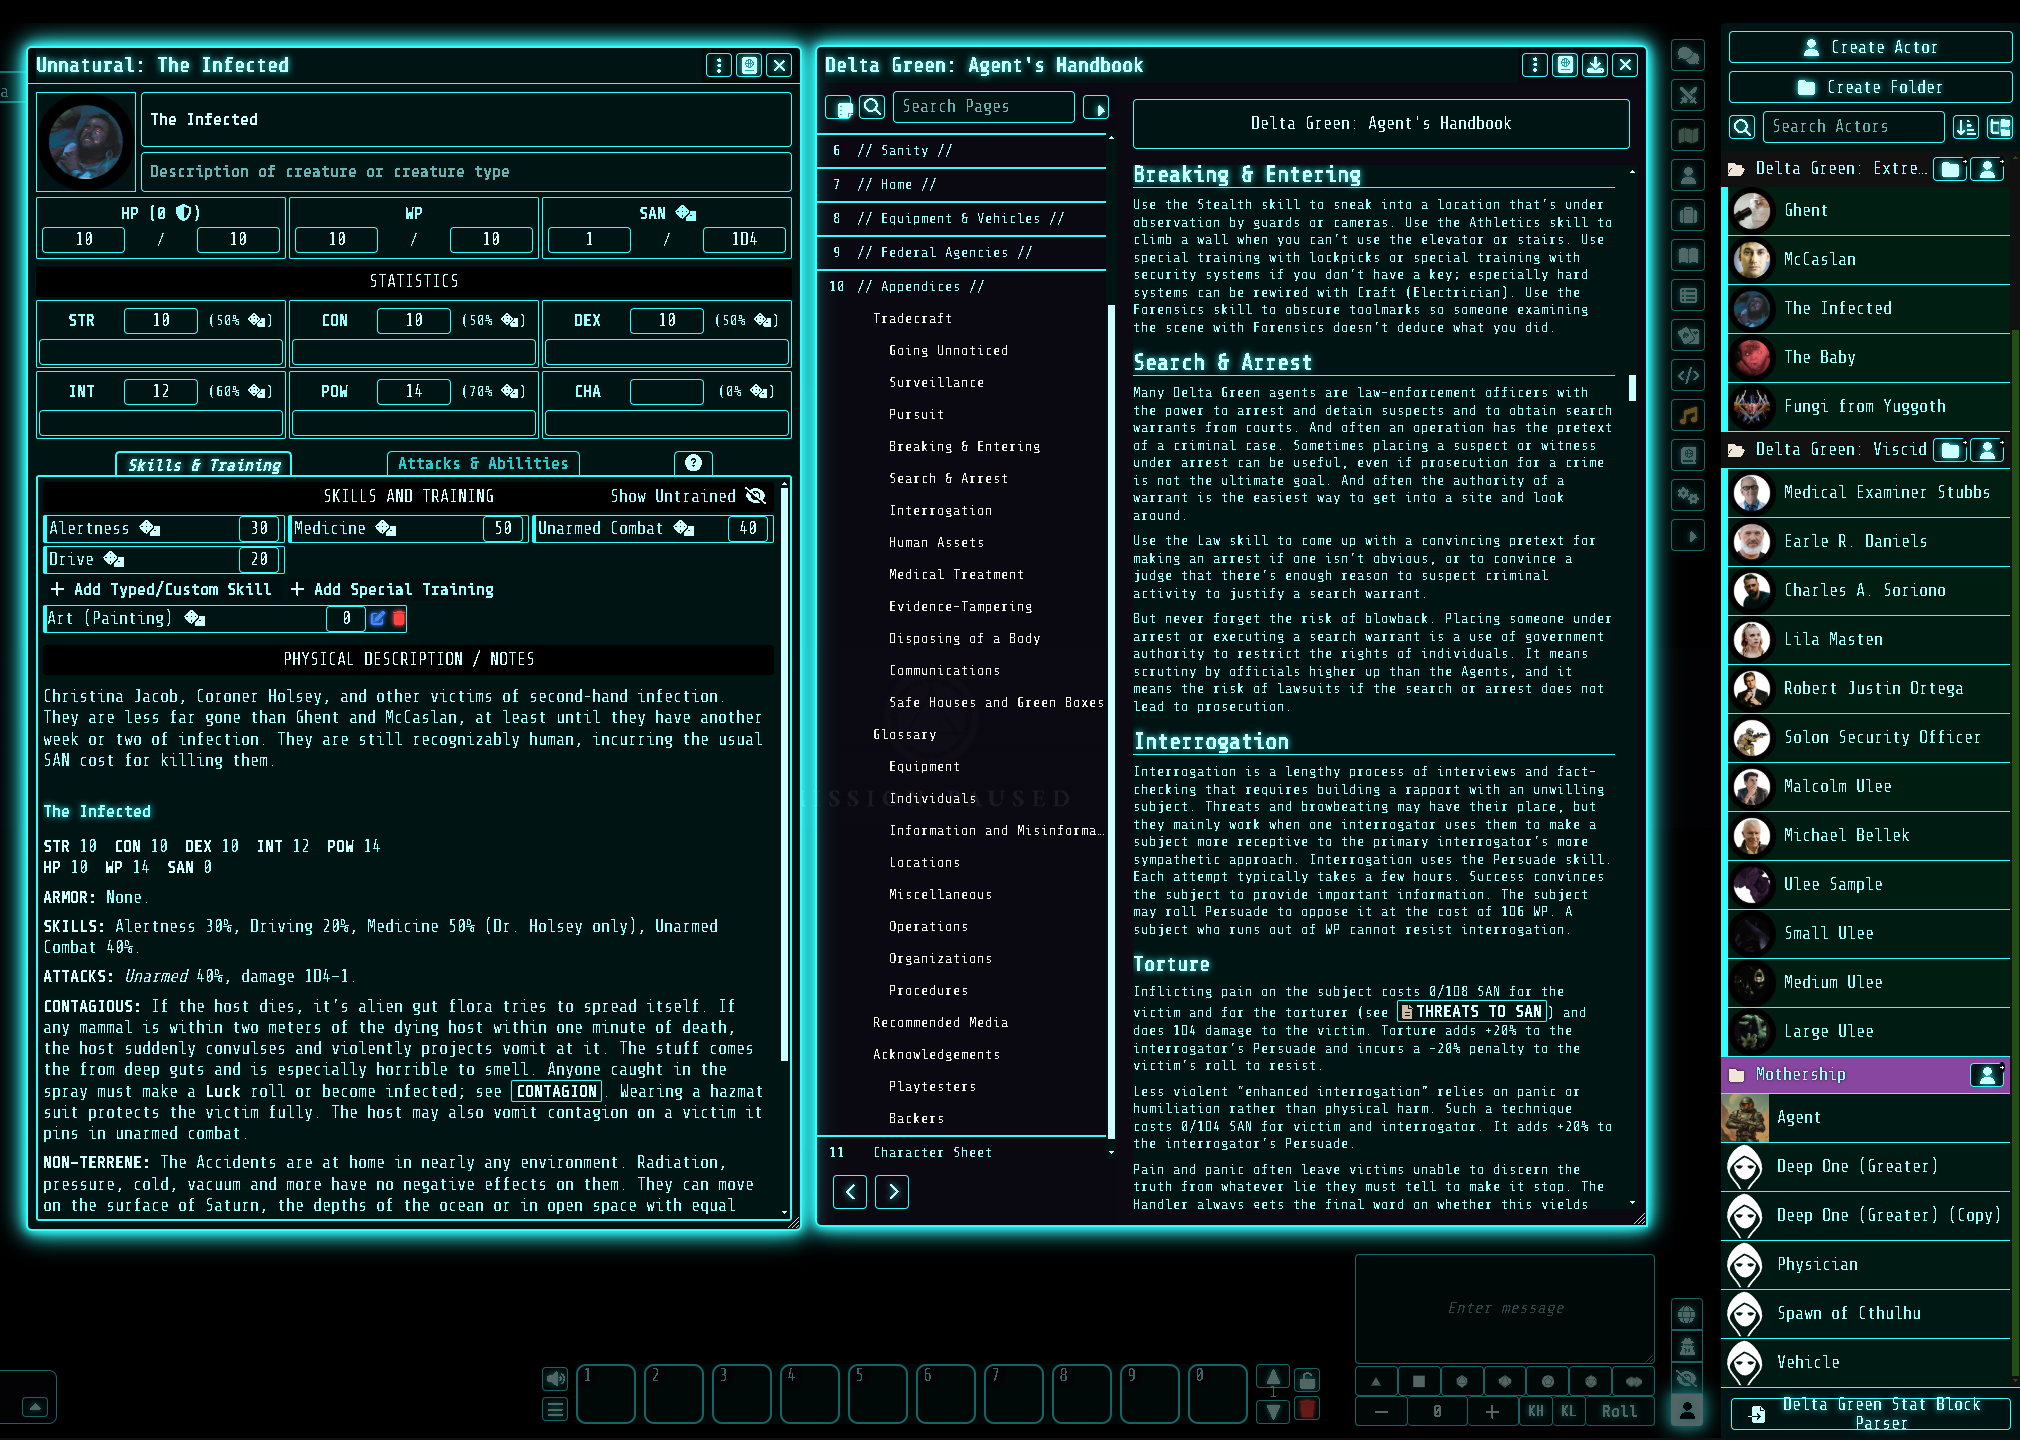Collapse the Delta Green: Viscid folder

click(1840, 450)
